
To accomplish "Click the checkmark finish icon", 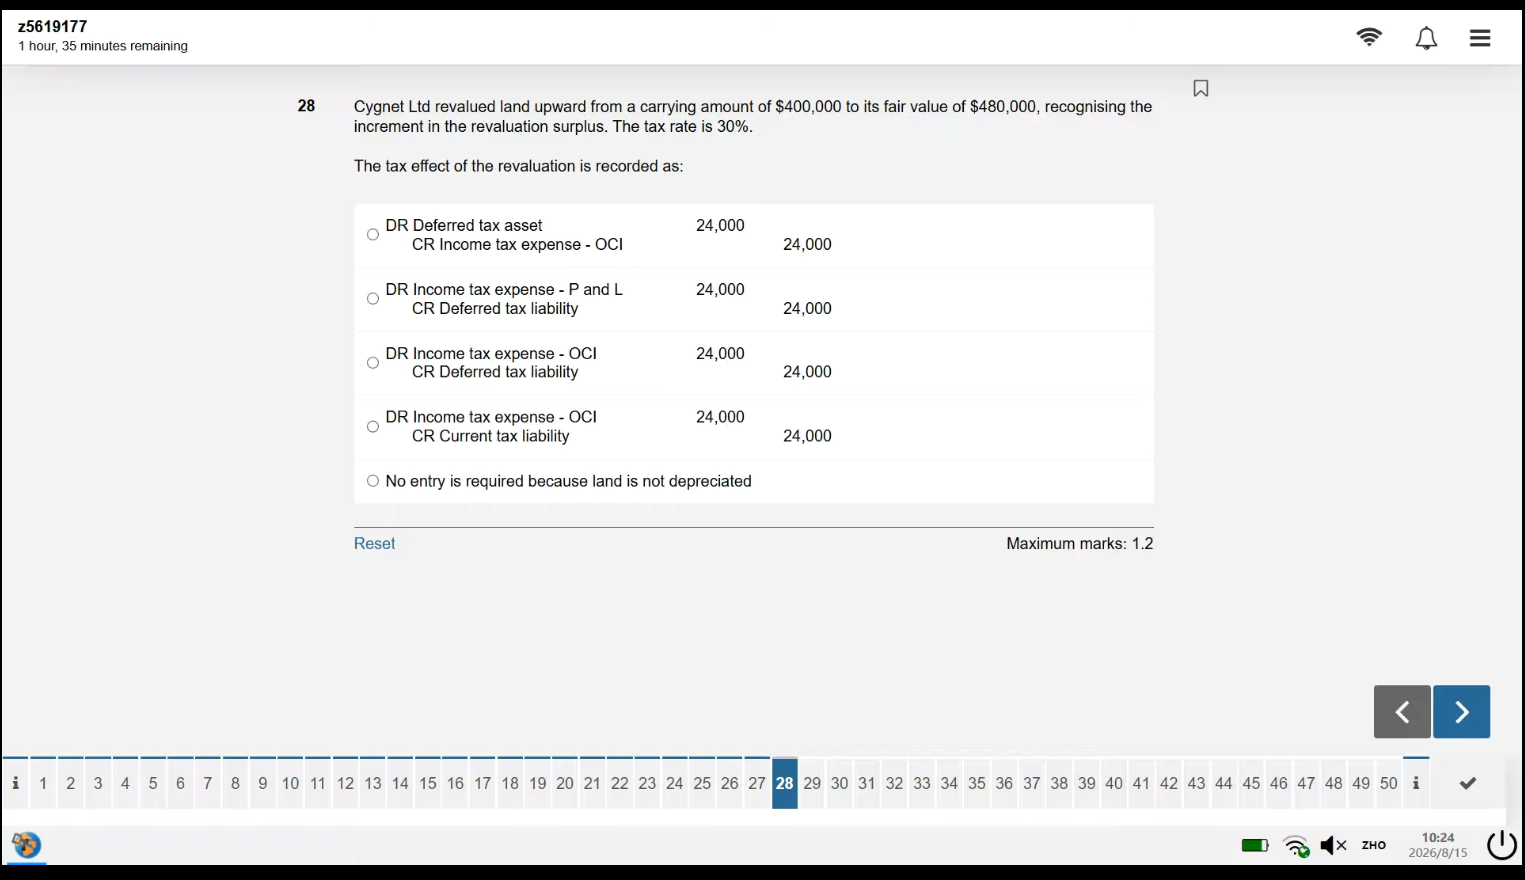I will (1468, 783).
